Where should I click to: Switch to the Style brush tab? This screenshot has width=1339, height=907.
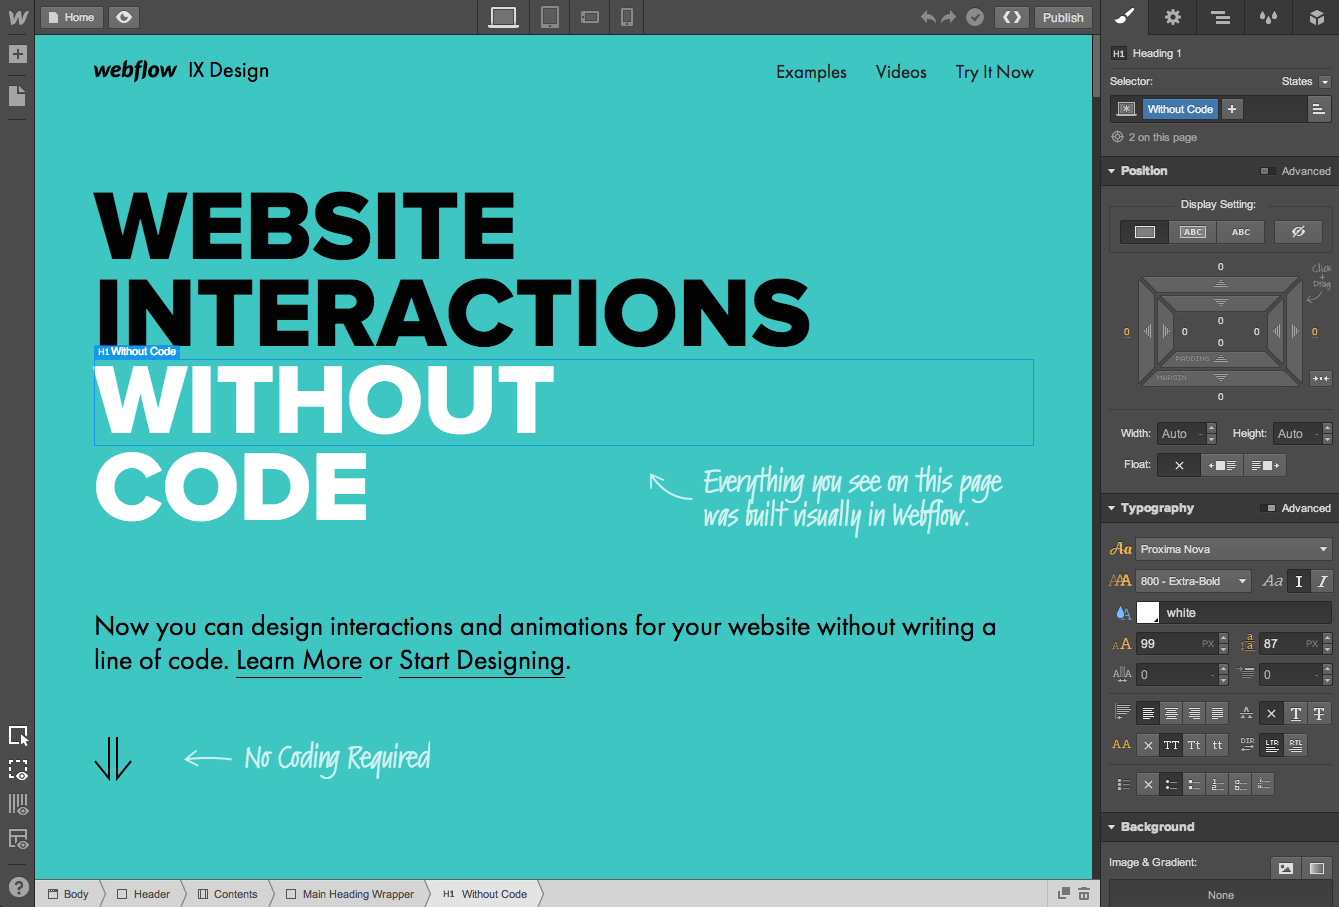1124,17
